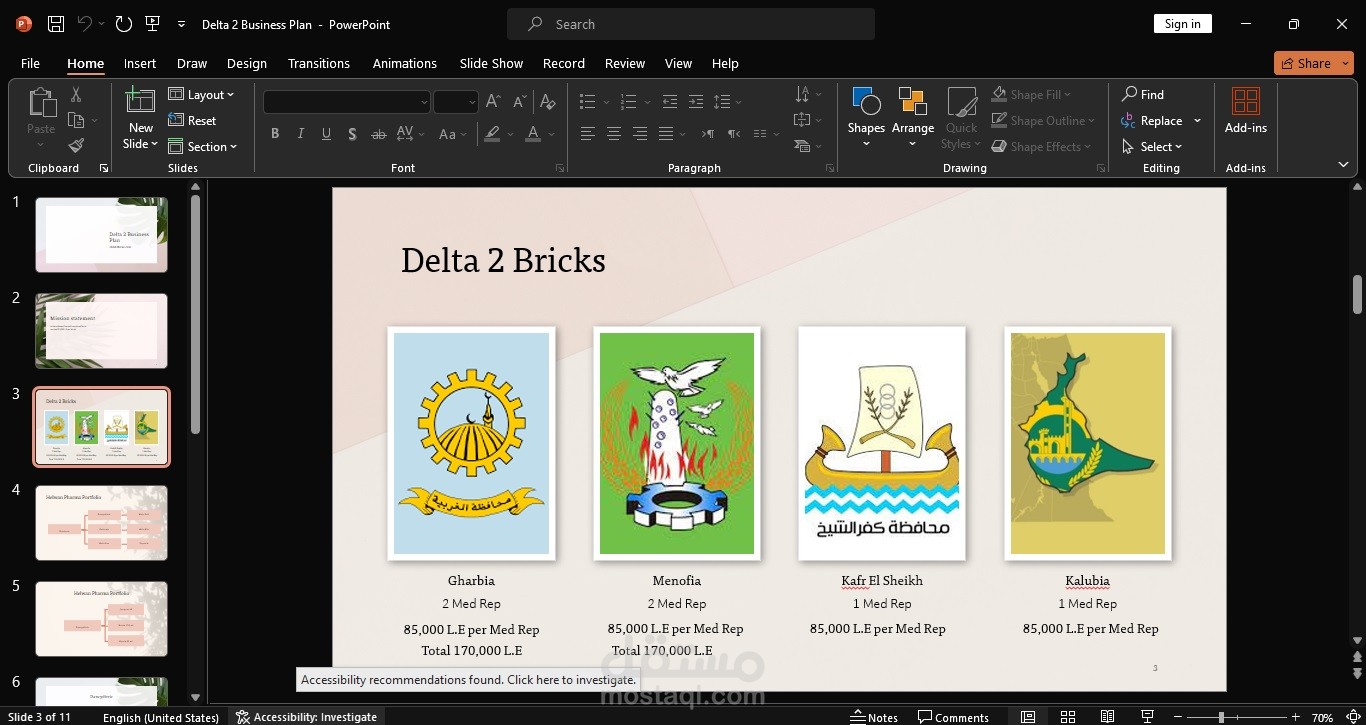Increase the list indent level
The width and height of the screenshot is (1366, 725).
click(x=696, y=101)
